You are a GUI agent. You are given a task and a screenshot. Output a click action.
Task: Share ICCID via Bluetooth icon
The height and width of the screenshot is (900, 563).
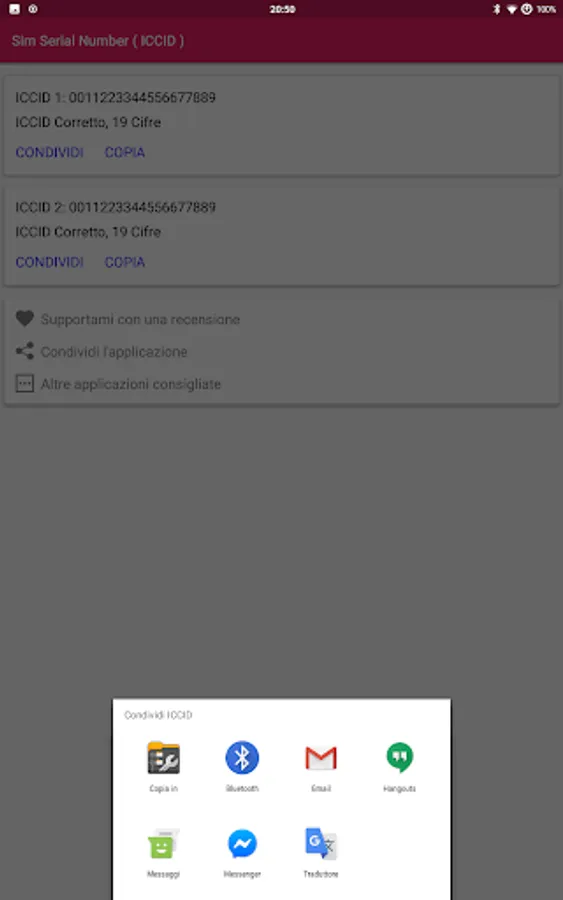(242, 758)
